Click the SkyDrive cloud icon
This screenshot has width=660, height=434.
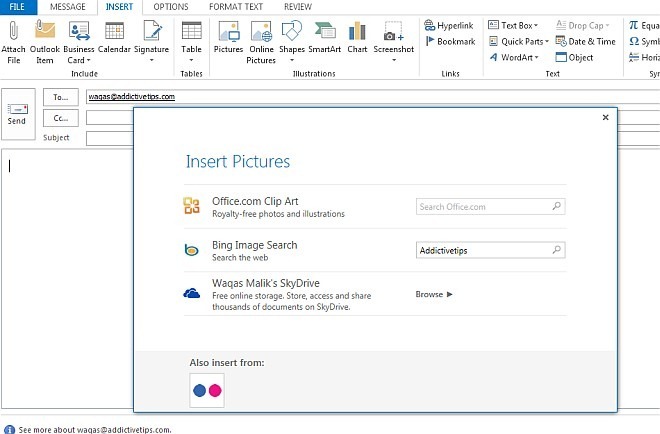[x=192, y=293]
